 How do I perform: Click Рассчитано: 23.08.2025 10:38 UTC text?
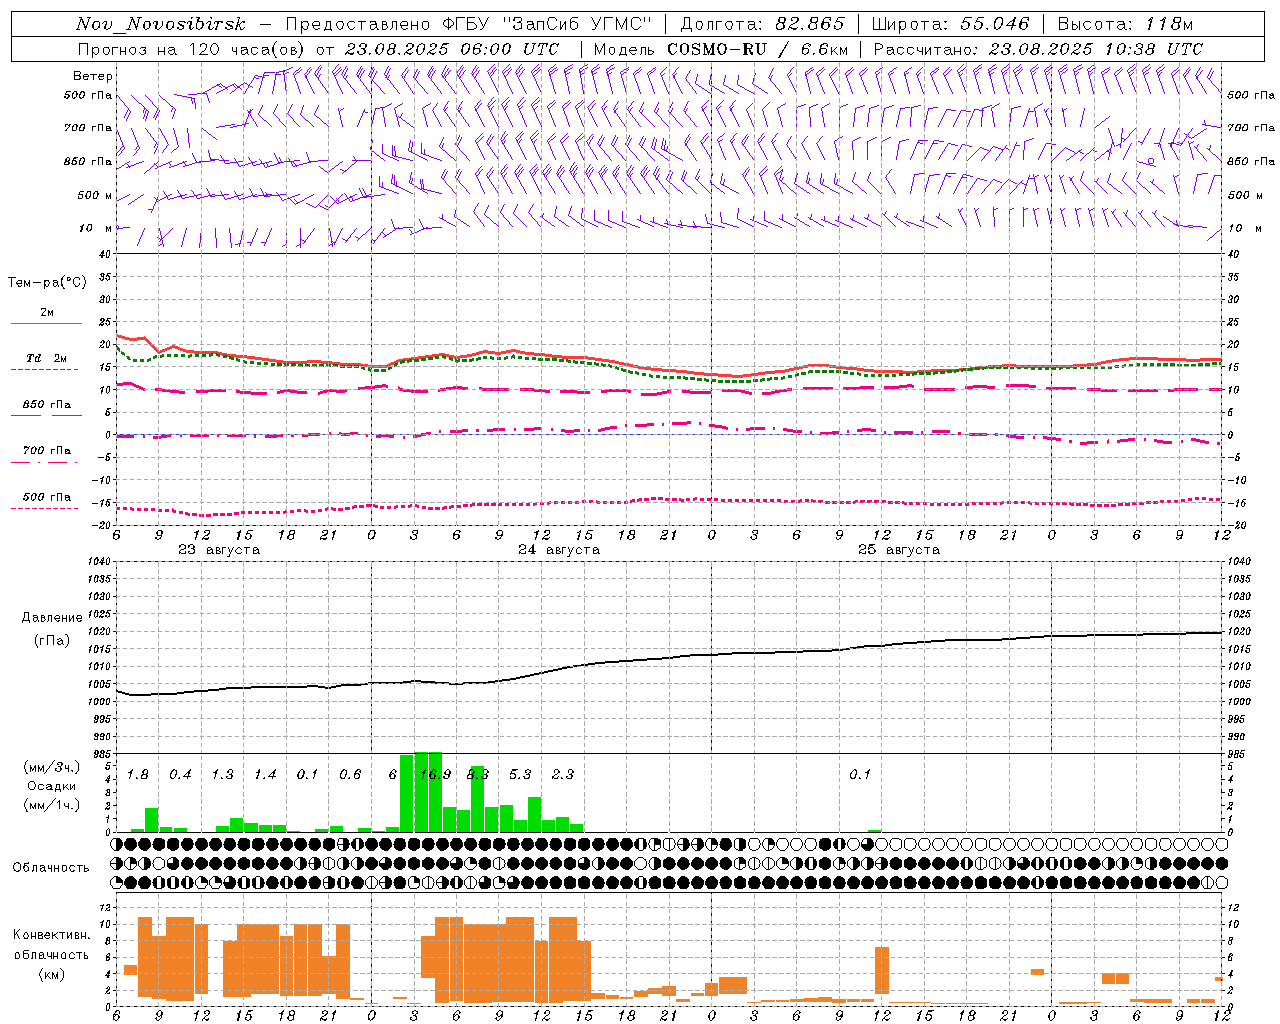(1038, 49)
